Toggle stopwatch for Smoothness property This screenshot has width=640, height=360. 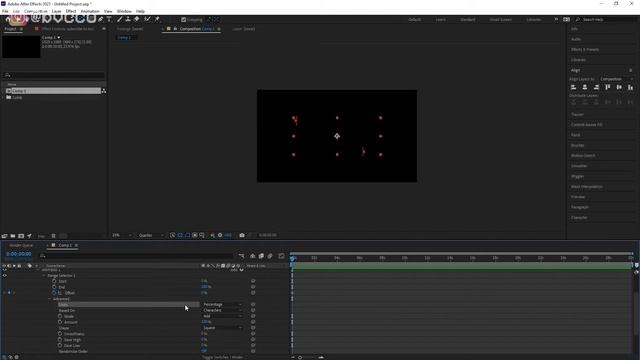point(60,334)
